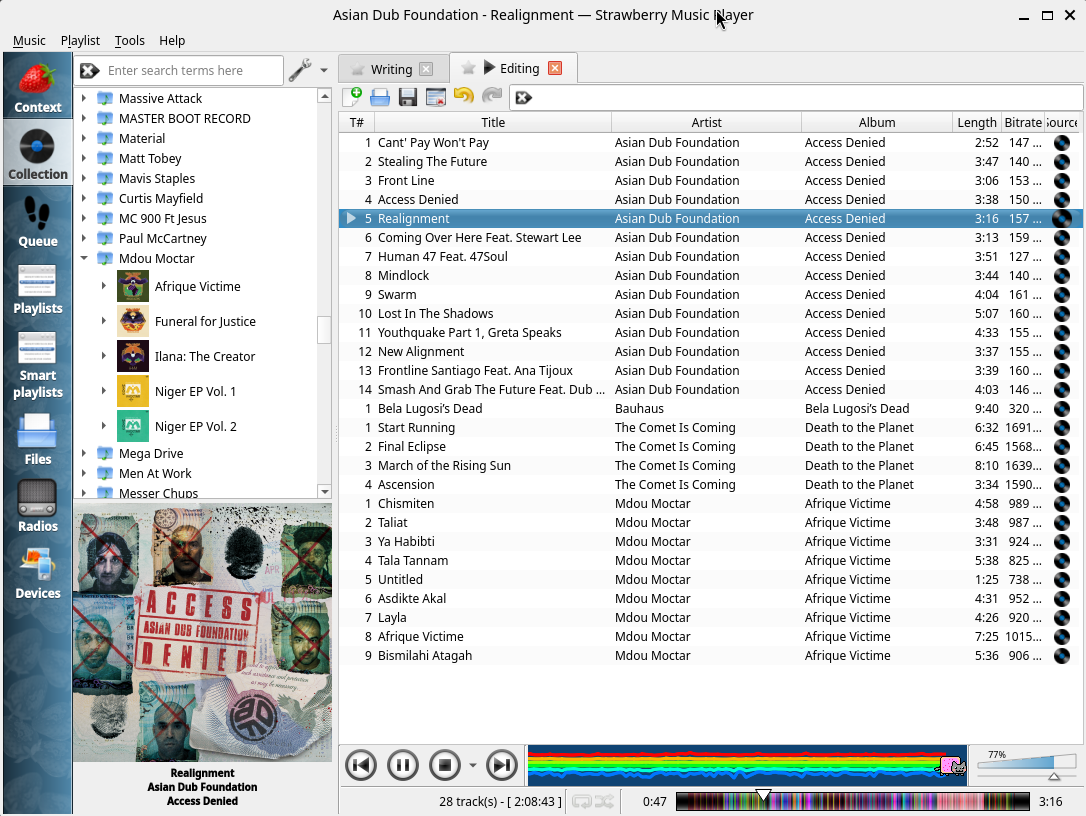The height and width of the screenshot is (816, 1086).
Task: Click the source icon on Bela Lugosi's Dead row
Action: click(1062, 409)
